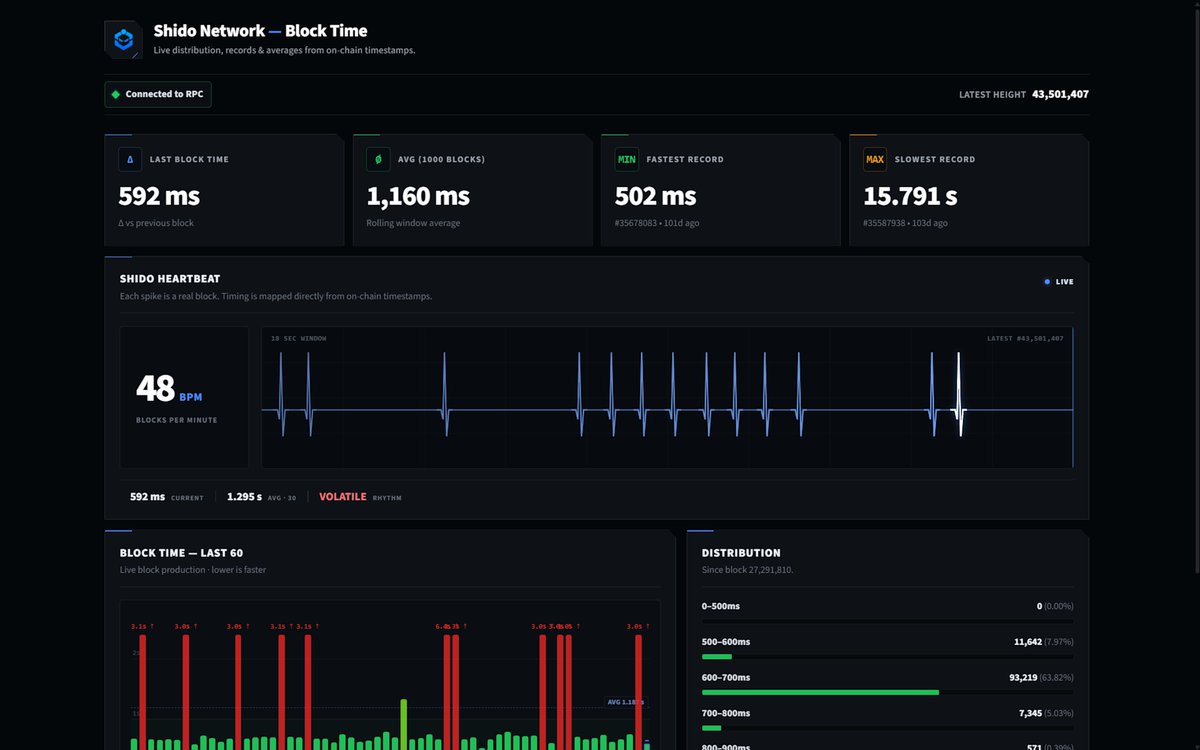Viewport: 1200px width, 750px height.
Task: Click the SHIDO HEARTBEAT heading
Action: (x=170, y=279)
